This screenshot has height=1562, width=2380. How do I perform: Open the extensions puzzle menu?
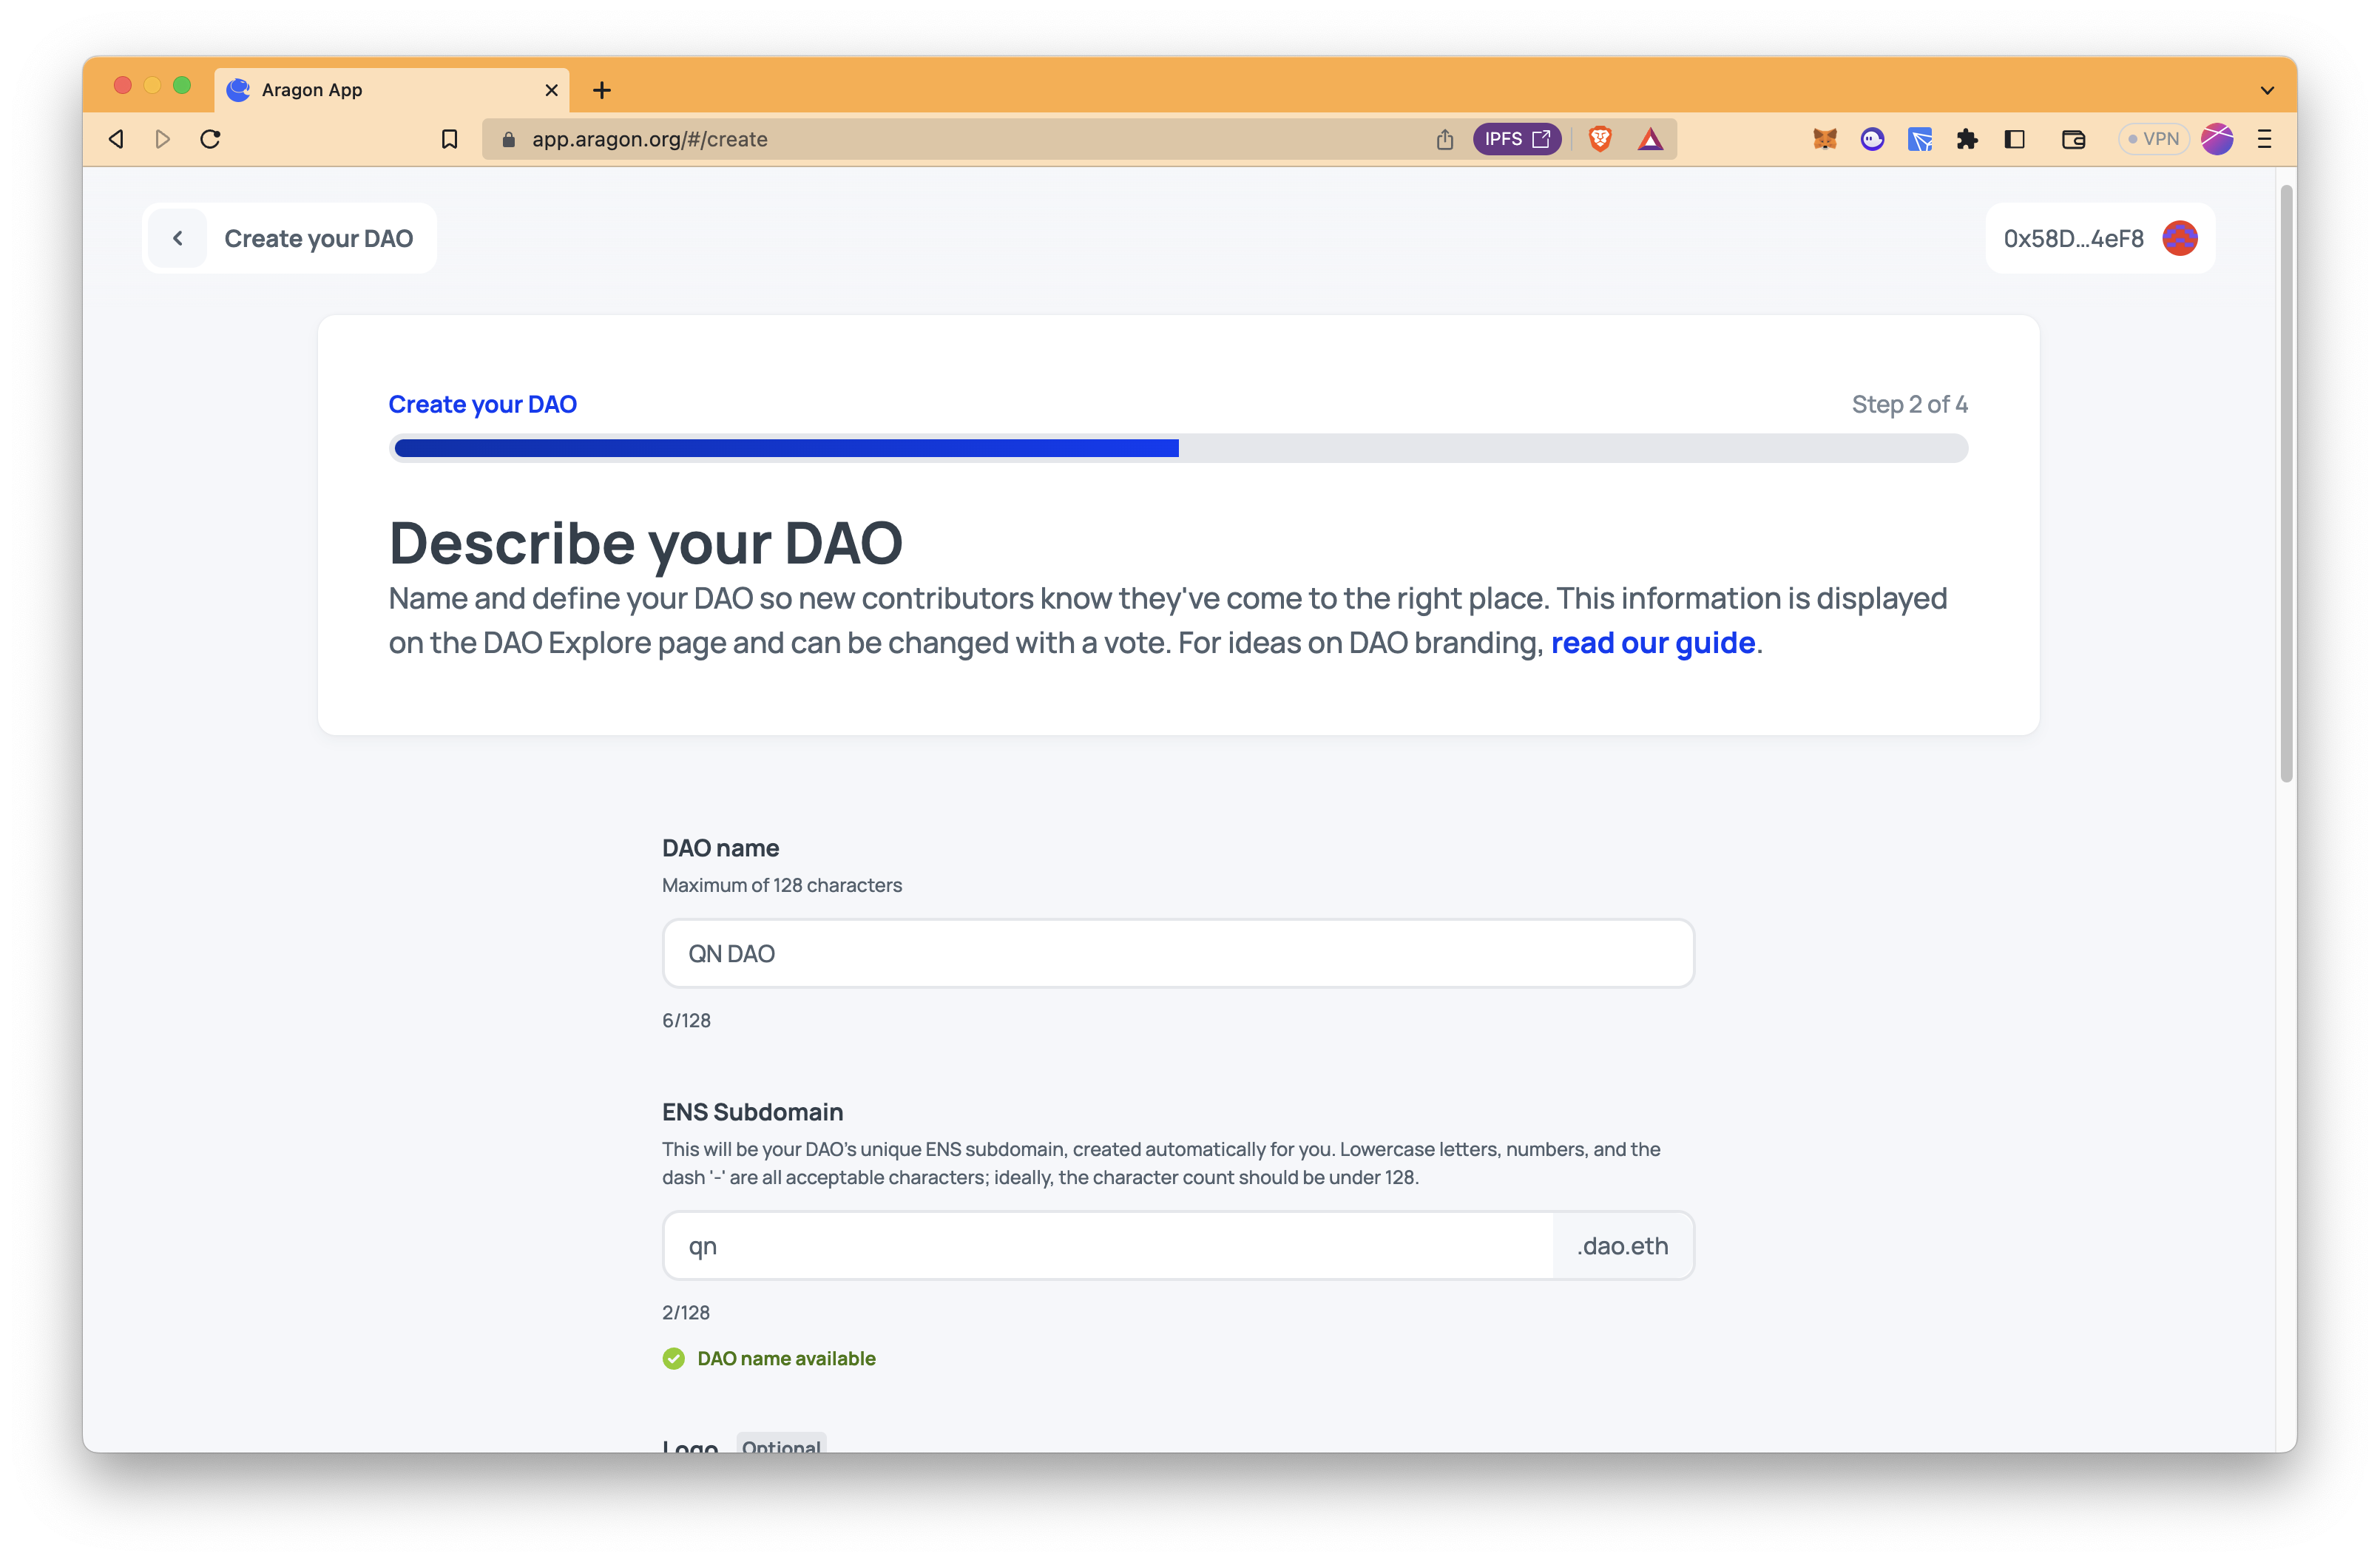point(1966,139)
